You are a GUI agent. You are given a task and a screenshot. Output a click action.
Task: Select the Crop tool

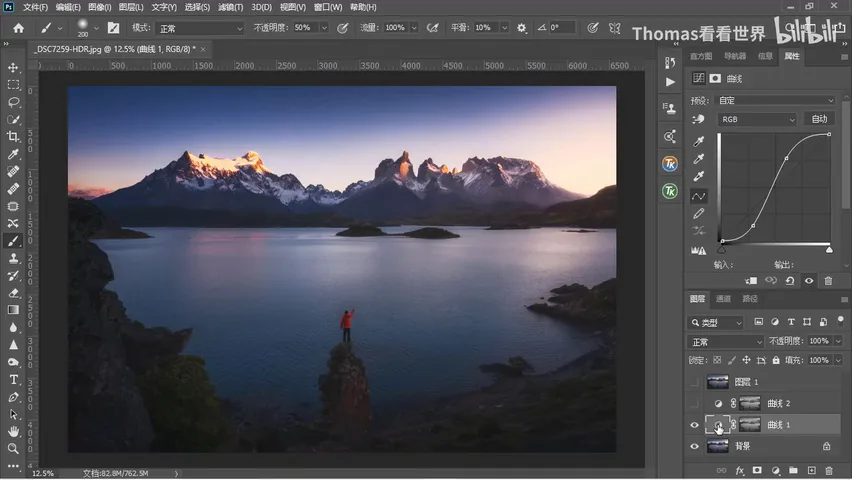[x=14, y=136]
